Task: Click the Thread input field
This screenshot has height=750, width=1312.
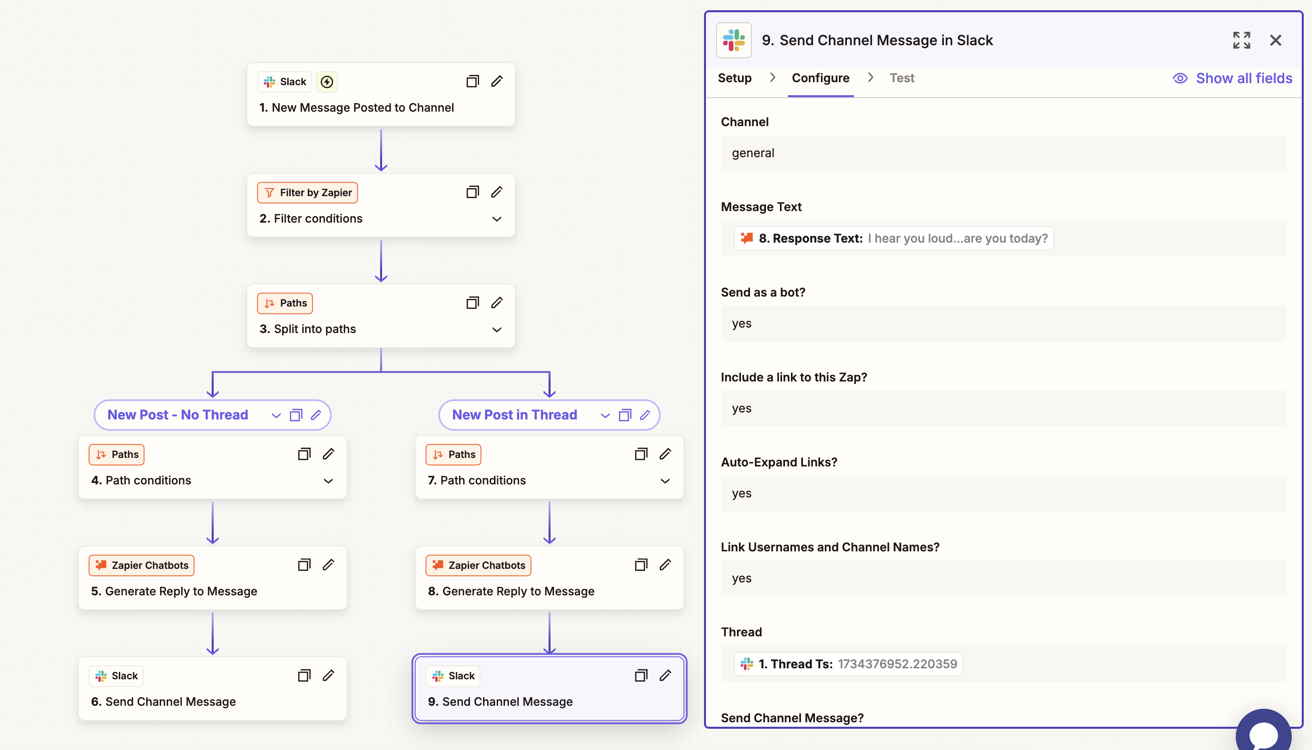Action: click(1004, 664)
